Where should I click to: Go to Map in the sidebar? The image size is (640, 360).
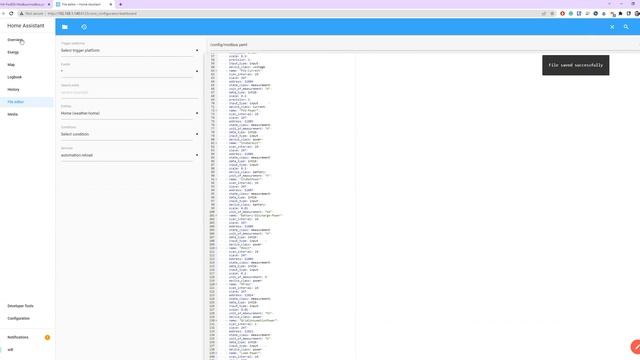tap(27, 64)
